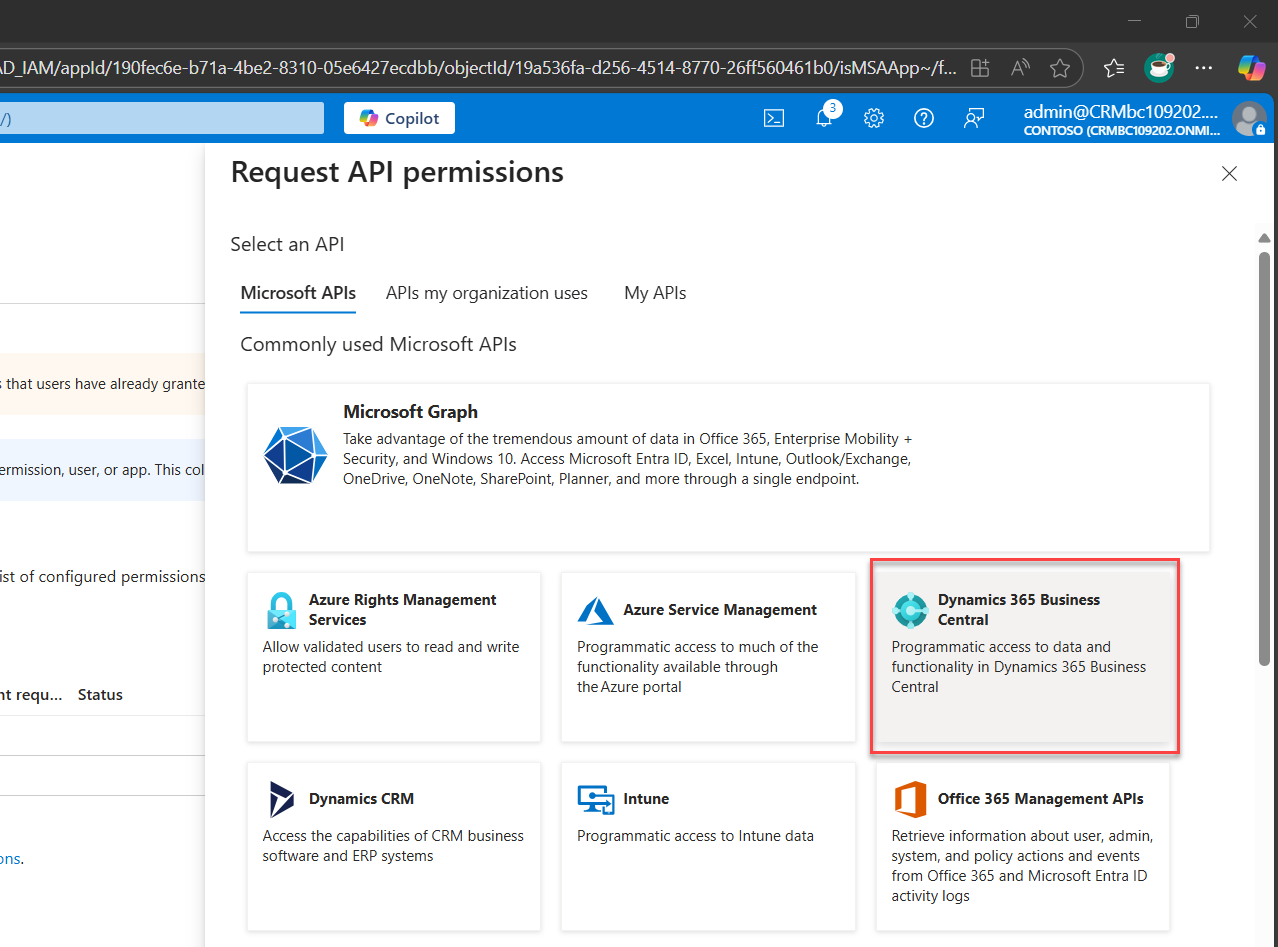Click the Copilot button in portal header
1278x947 pixels.
pos(399,118)
